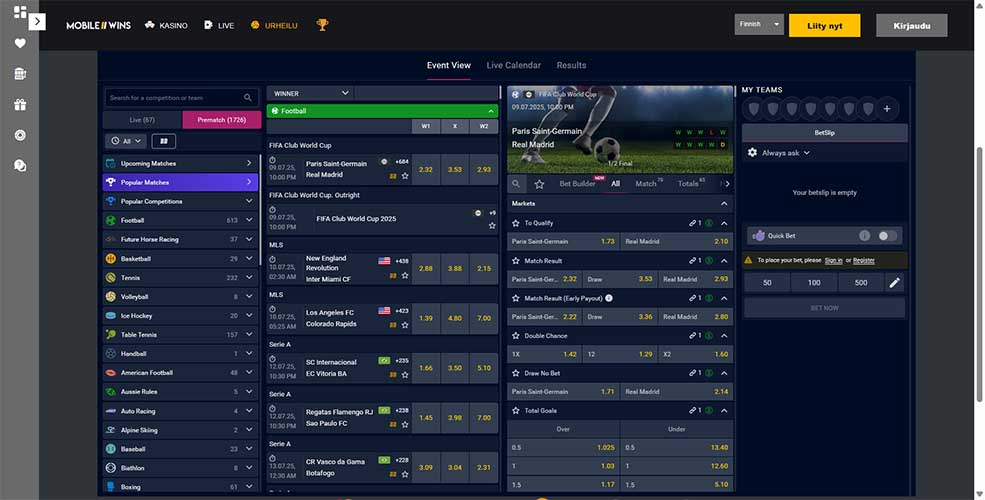Select the Bet Builder tab
Screen dimensions: 985x500
click(x=577, y=184)
